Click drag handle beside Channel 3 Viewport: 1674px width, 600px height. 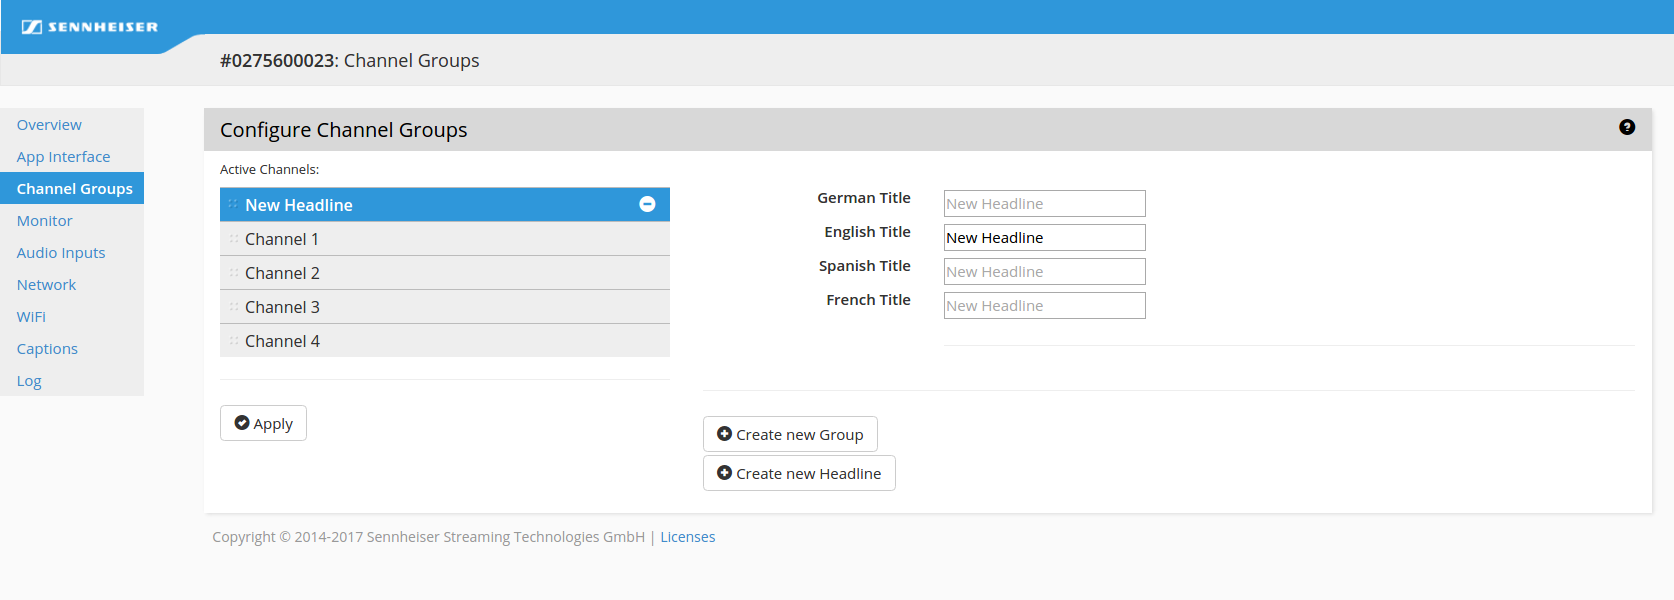(x=234, y=307)
